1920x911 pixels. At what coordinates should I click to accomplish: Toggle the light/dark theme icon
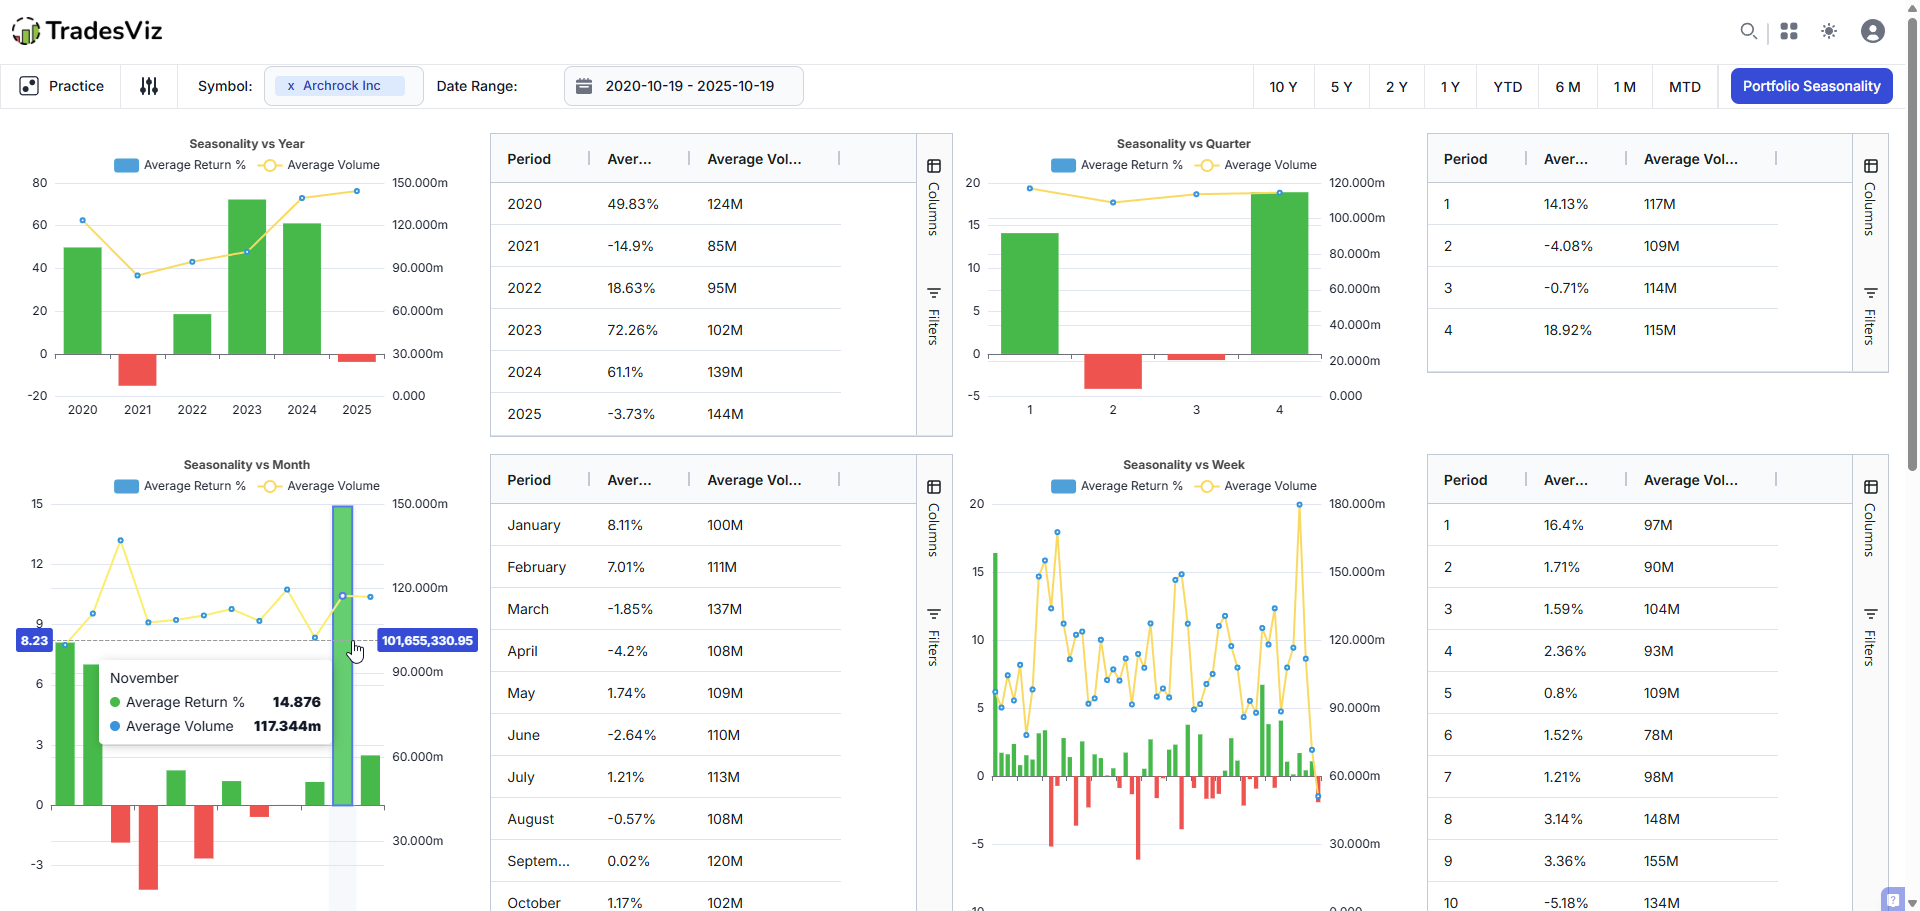point(1829,31)
